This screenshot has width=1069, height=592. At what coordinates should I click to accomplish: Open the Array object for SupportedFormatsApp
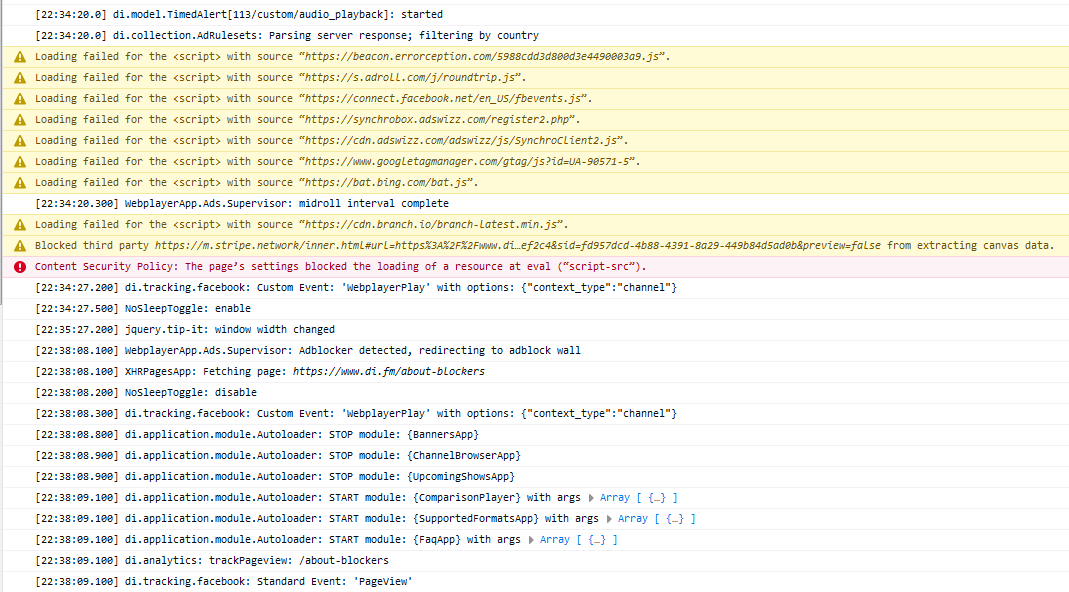(657, 519)
